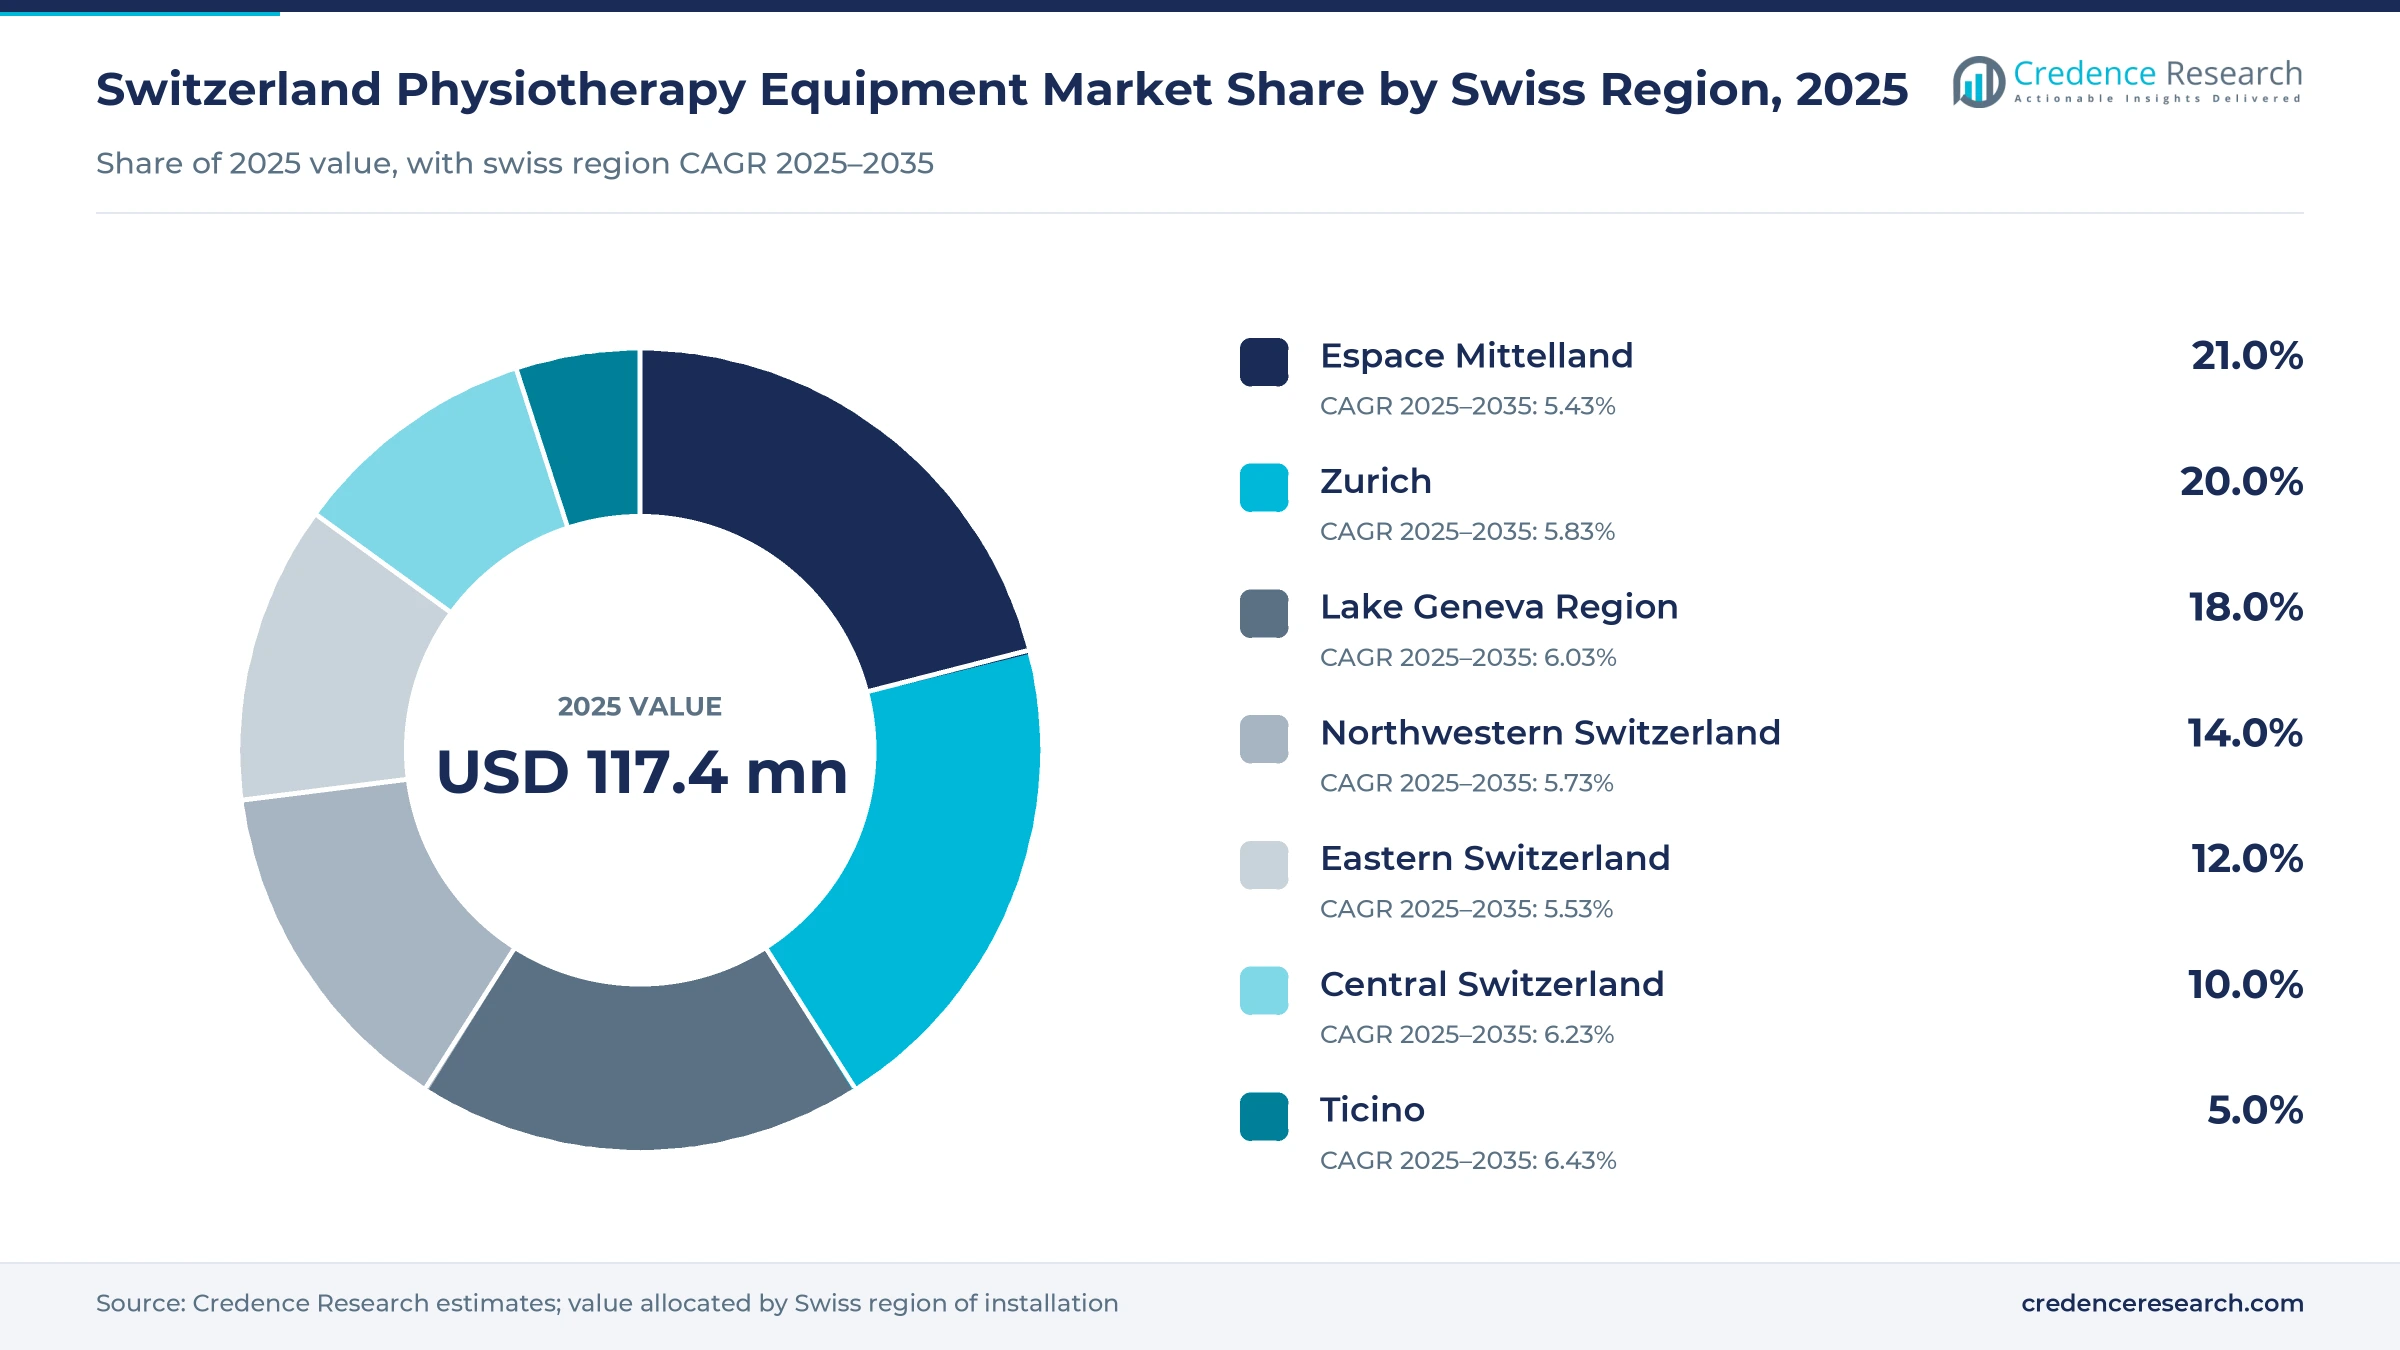Click the 'Zurich' legend label
The width and height of the screenshot is (2400, 1350).
coord(1376,481)
